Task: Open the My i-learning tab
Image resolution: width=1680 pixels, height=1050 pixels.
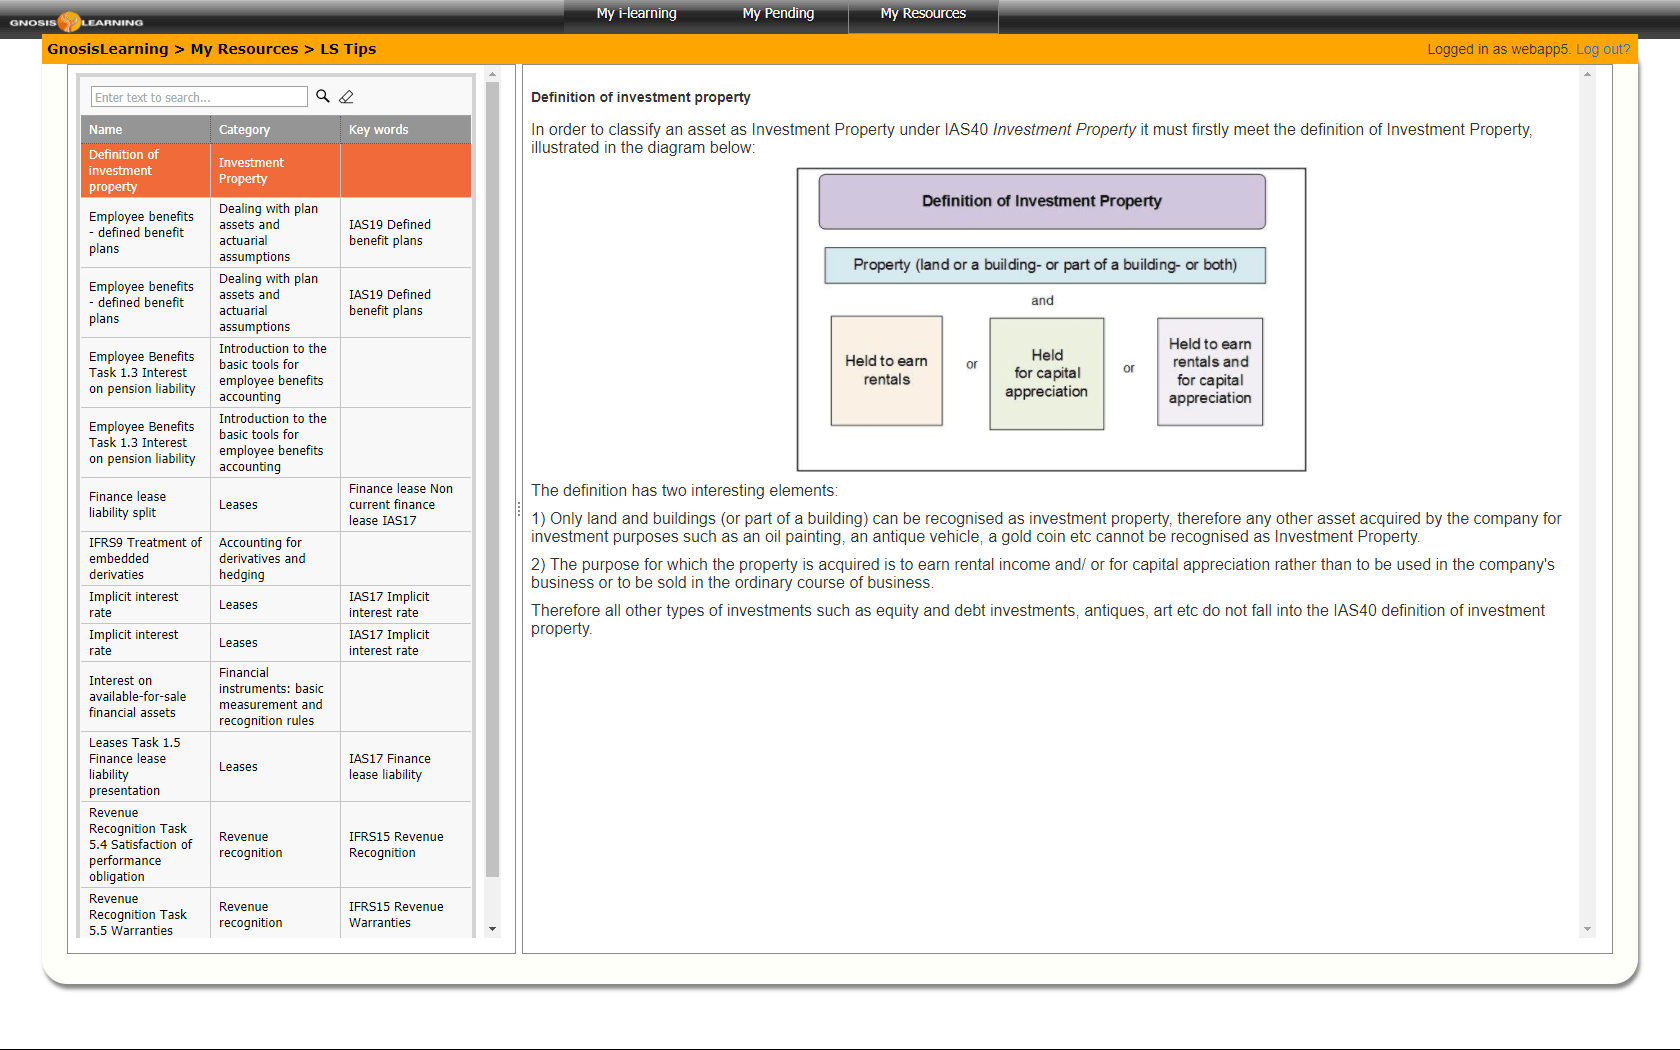Action: coord(636,14)
